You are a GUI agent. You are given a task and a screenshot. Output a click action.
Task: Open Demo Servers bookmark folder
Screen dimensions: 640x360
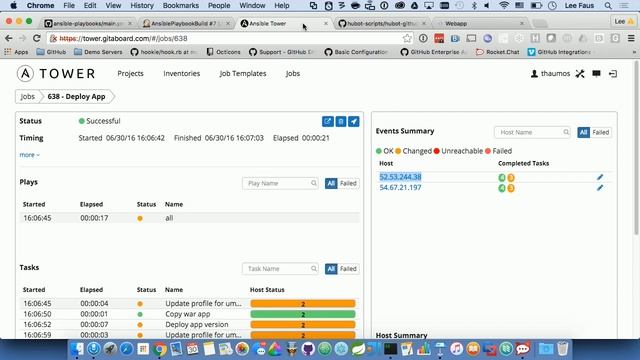[98, 52]
